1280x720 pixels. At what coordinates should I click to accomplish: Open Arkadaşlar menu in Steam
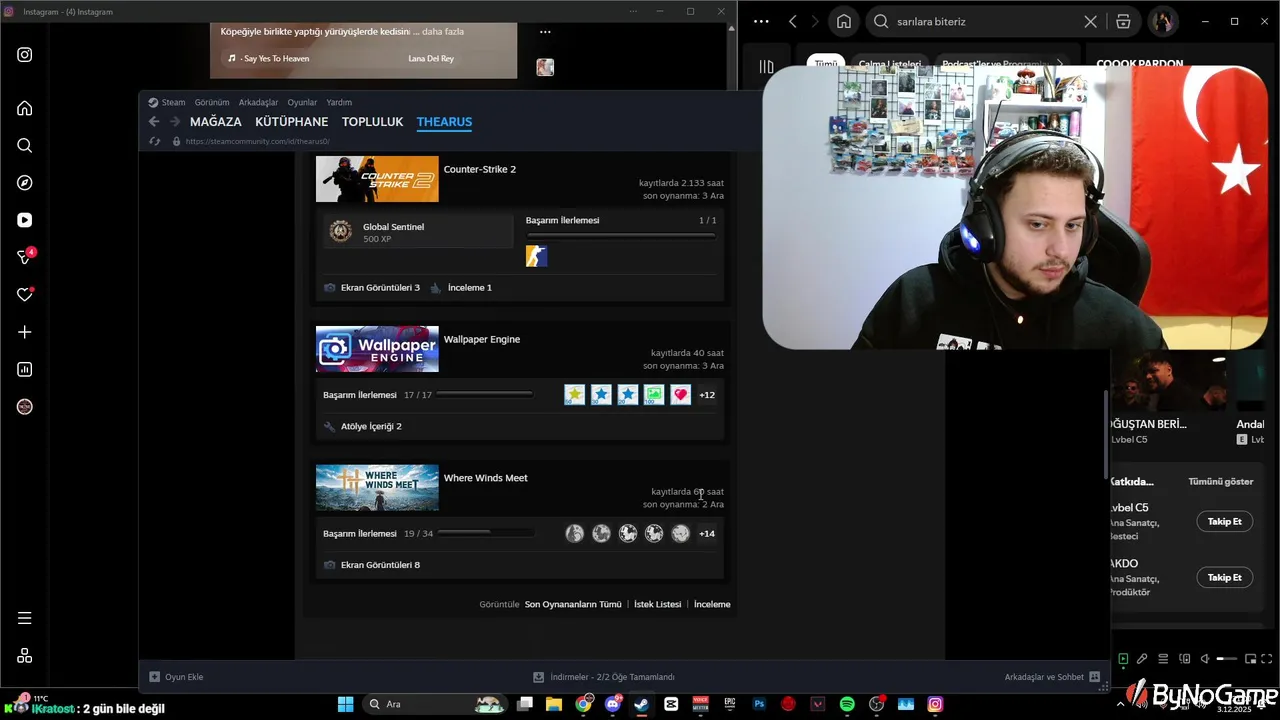[258, 102]
